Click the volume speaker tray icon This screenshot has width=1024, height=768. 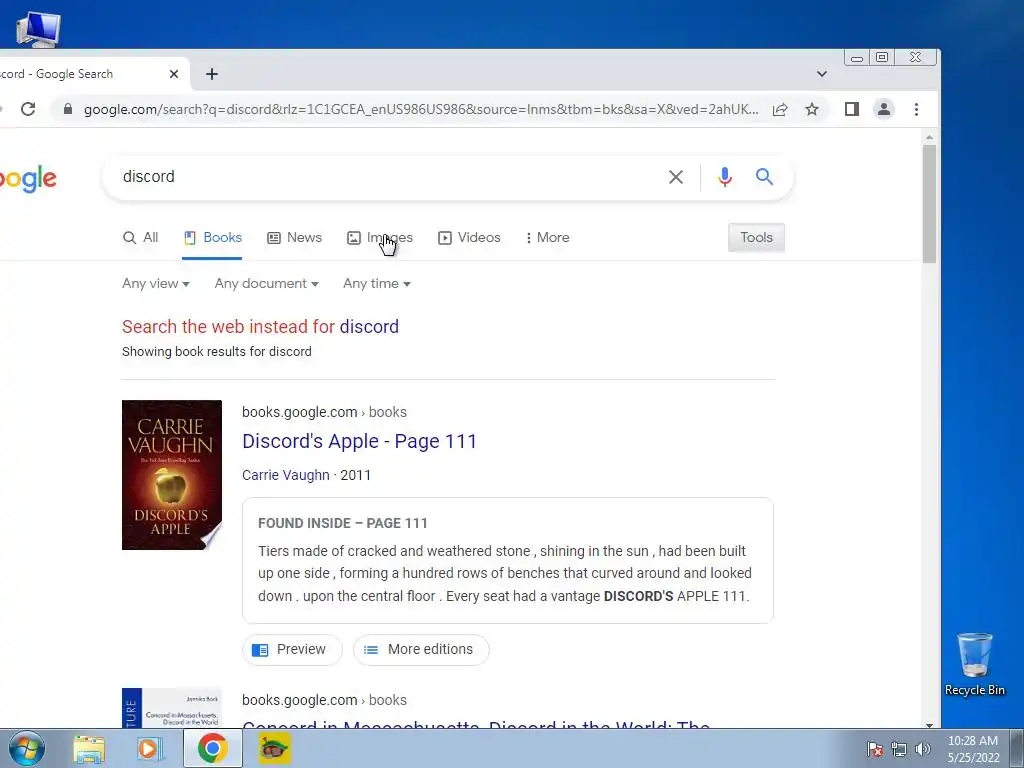coord(922,749)
